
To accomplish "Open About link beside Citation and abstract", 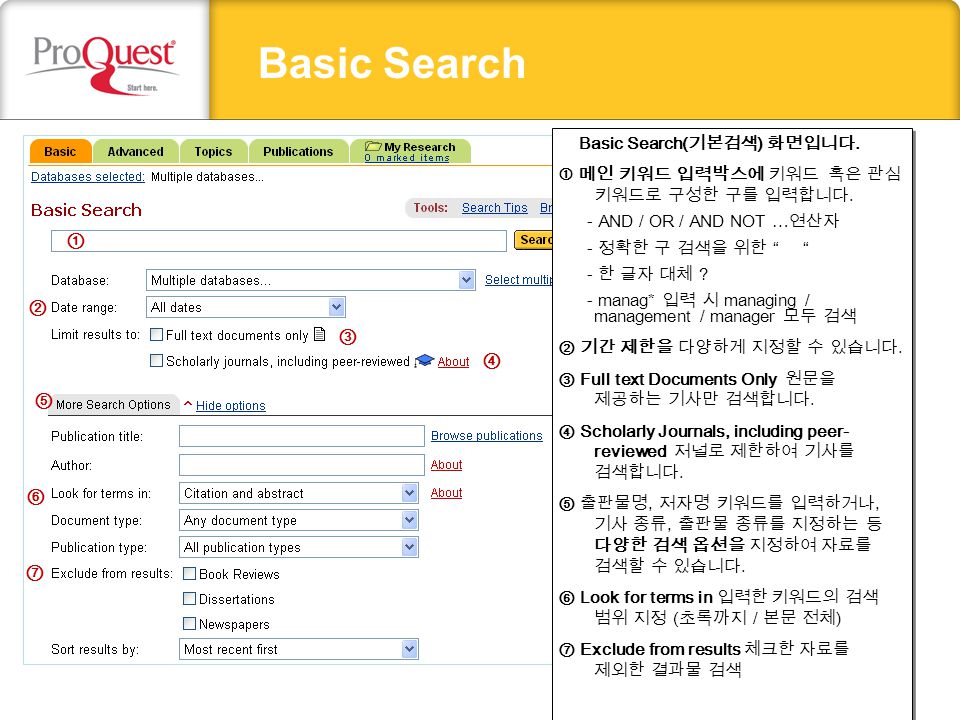I will coord(446,493).
